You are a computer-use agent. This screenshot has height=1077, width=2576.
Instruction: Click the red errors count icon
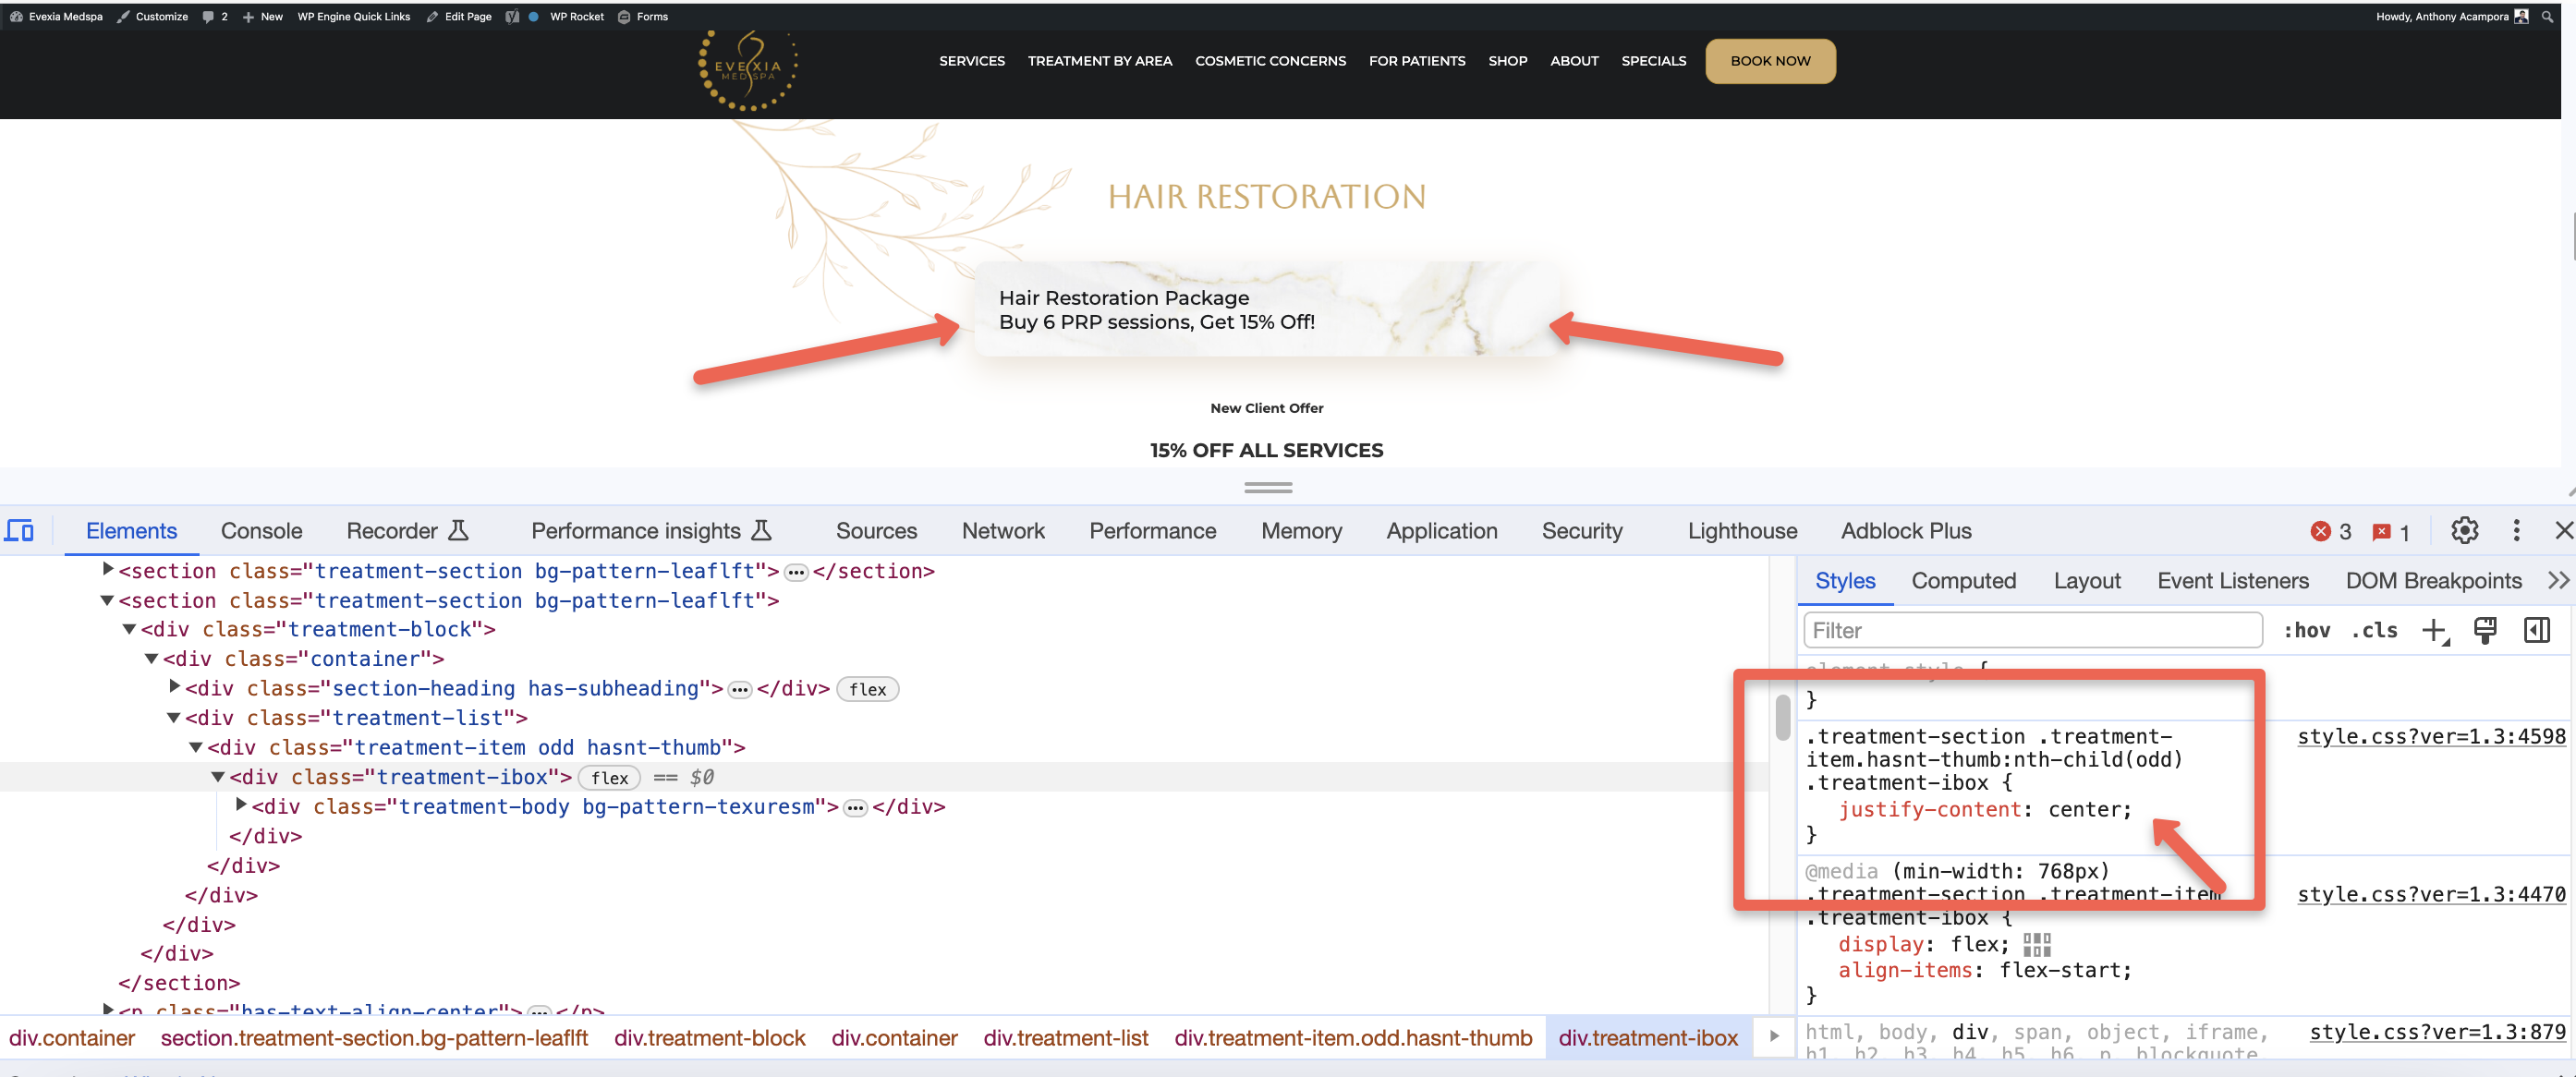pos(2320,532)
